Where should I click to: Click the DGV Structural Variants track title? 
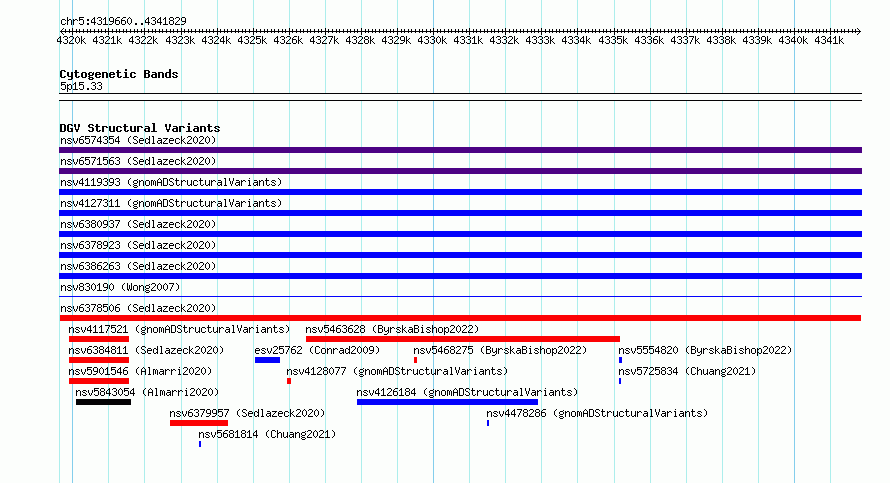pyautogui.click(x=140, y=128)
